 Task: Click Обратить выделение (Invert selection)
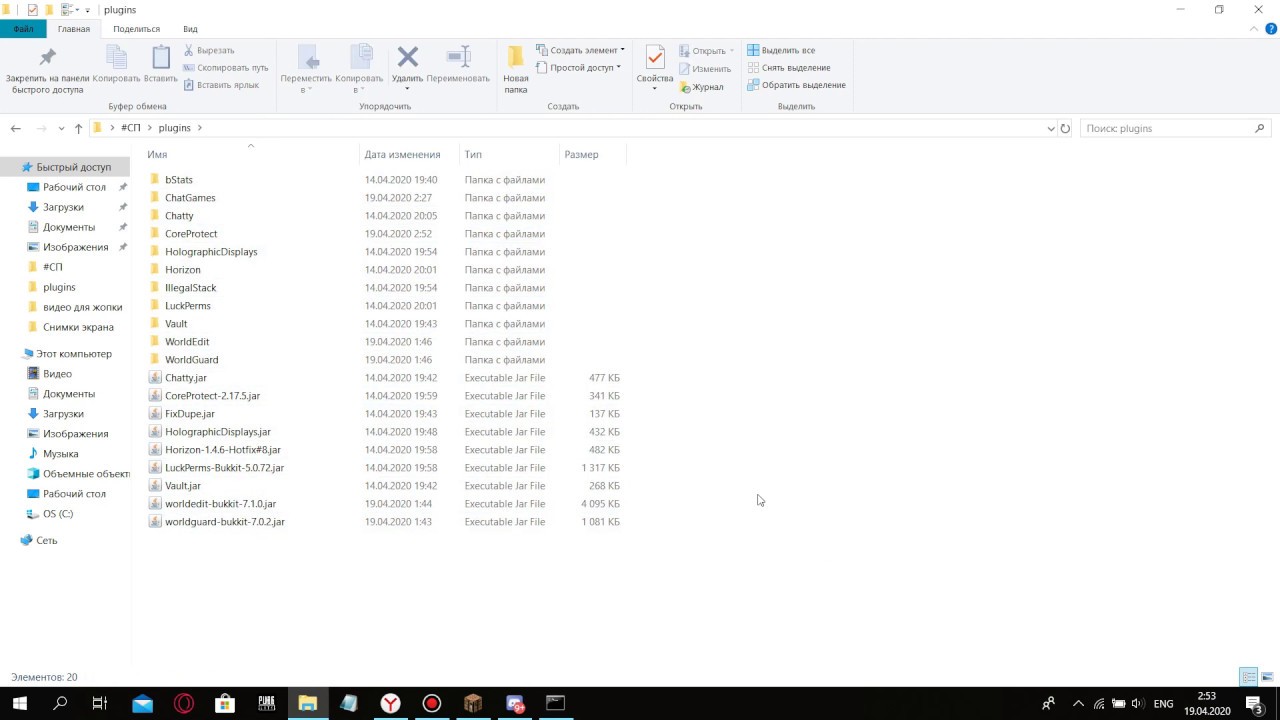click(796, 85)
